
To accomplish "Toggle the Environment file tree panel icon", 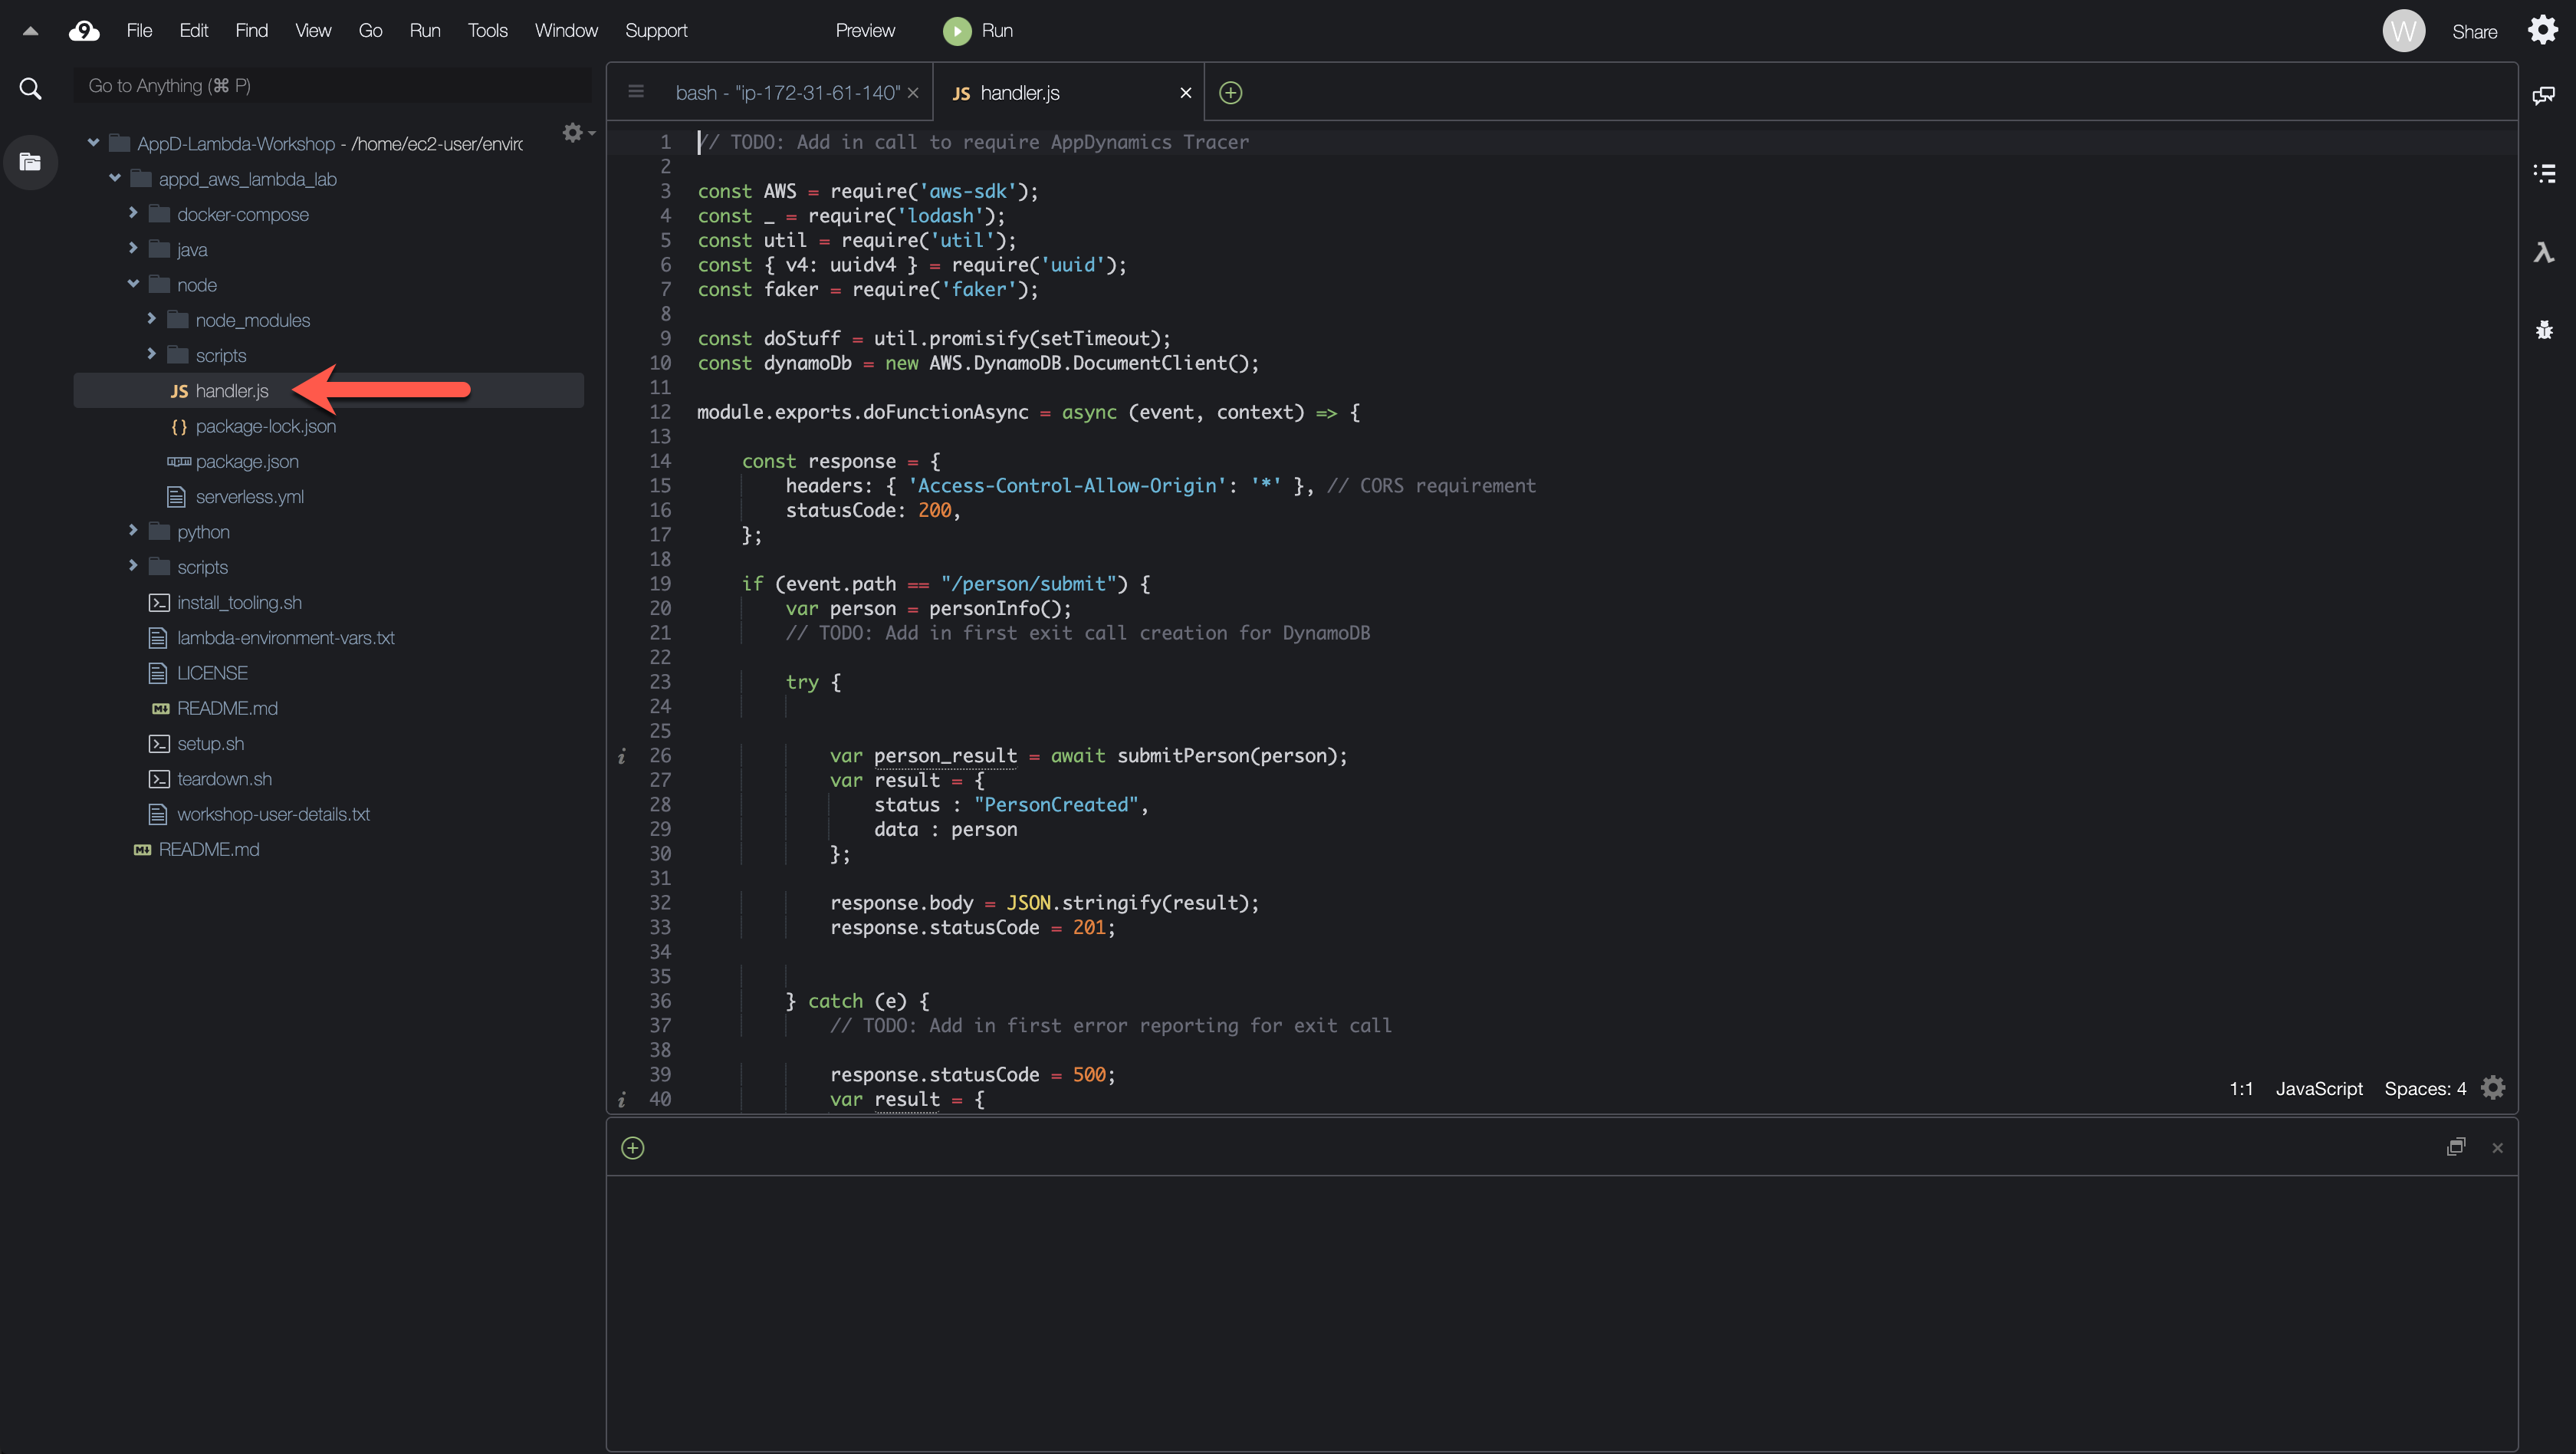I will [x=30, y=162].
